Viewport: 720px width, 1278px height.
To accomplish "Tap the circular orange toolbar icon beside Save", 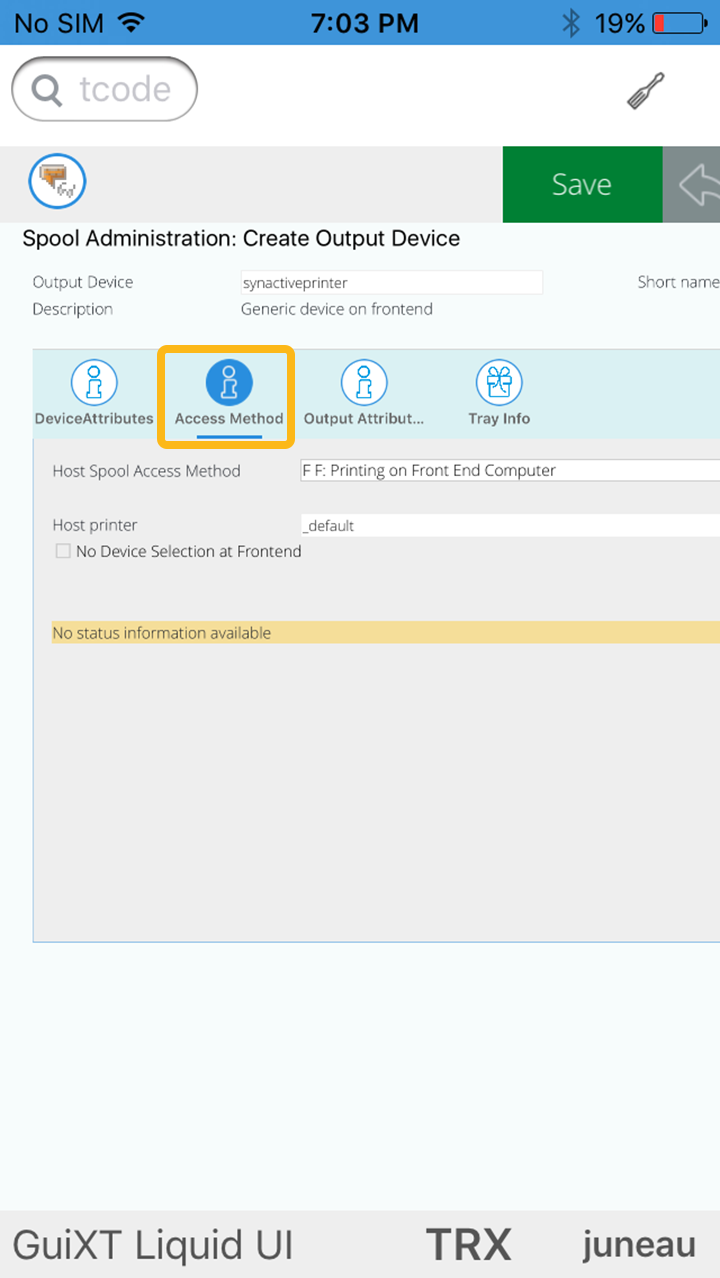I will click(57, 182).
